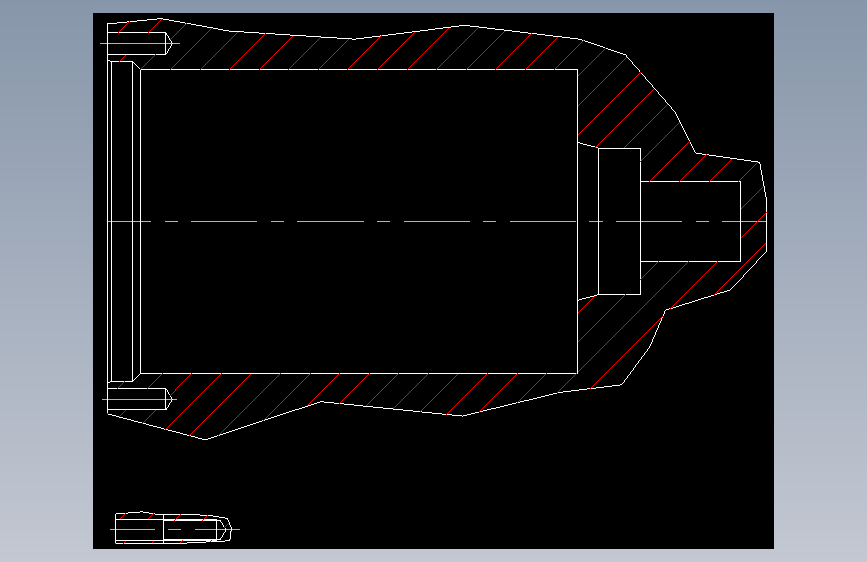Screen dimensions: 867x562
Task: Click the lower-left threaded hole in the main section
Action: 138,399
